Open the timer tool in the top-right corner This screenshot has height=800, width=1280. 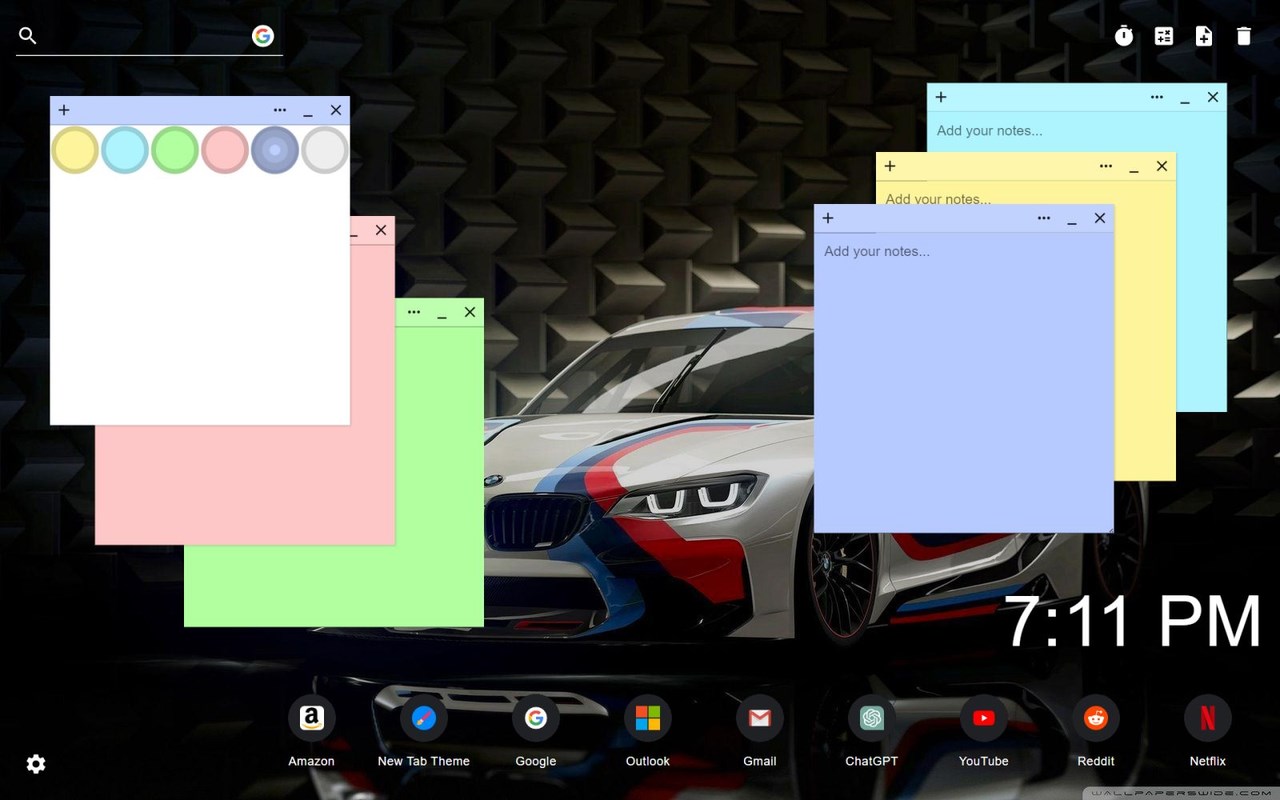pos(1124,36)
